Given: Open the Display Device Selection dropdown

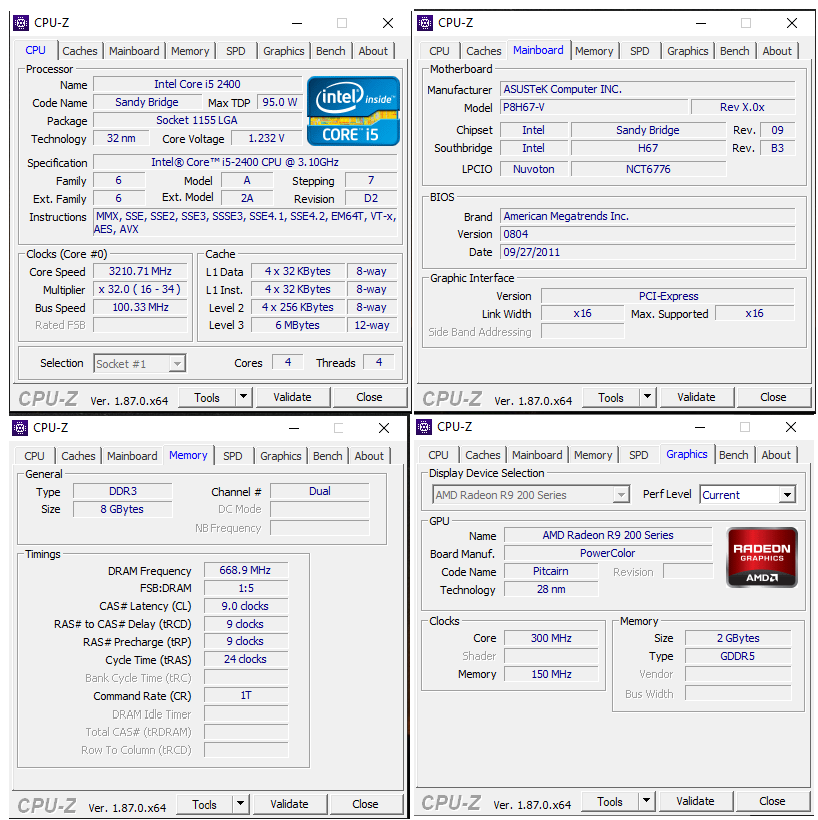Looking at the screenshot, I should click(620, 494).
